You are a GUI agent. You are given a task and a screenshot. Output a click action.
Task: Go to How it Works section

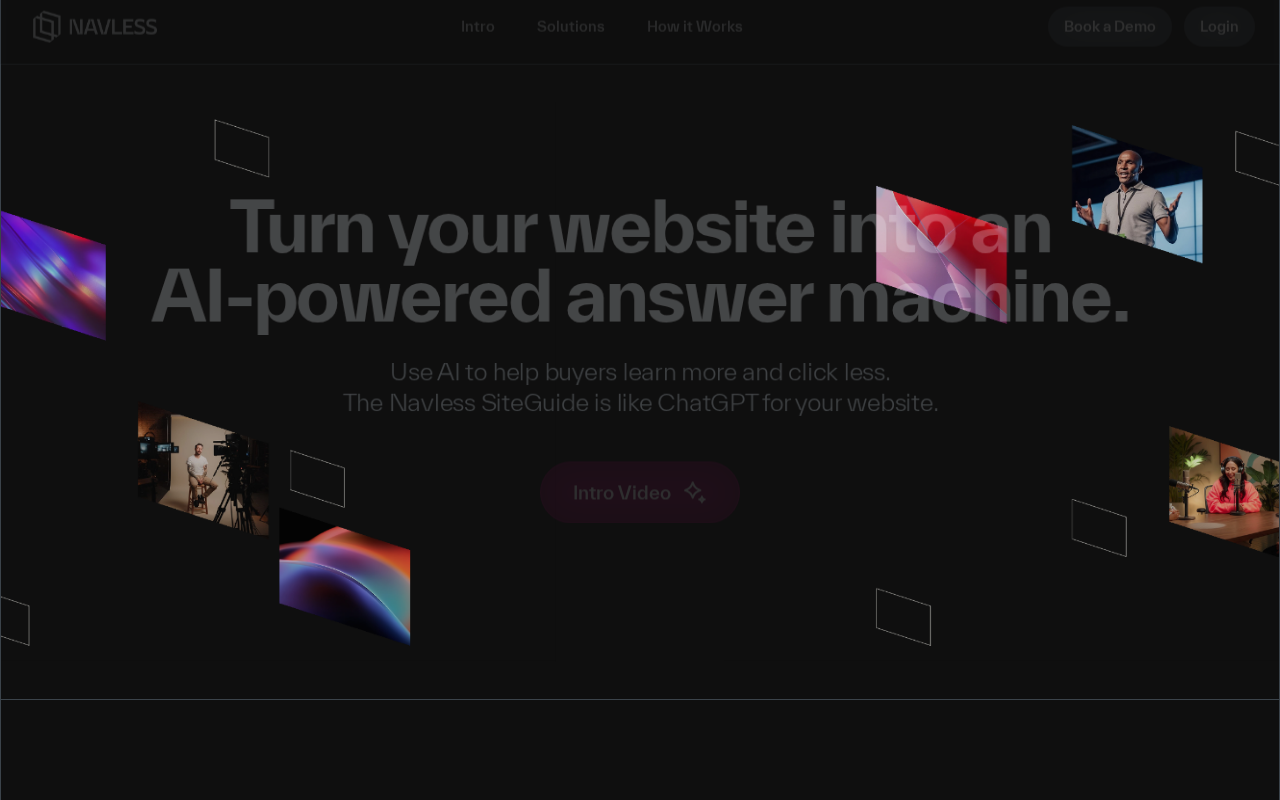pos(694,26)
